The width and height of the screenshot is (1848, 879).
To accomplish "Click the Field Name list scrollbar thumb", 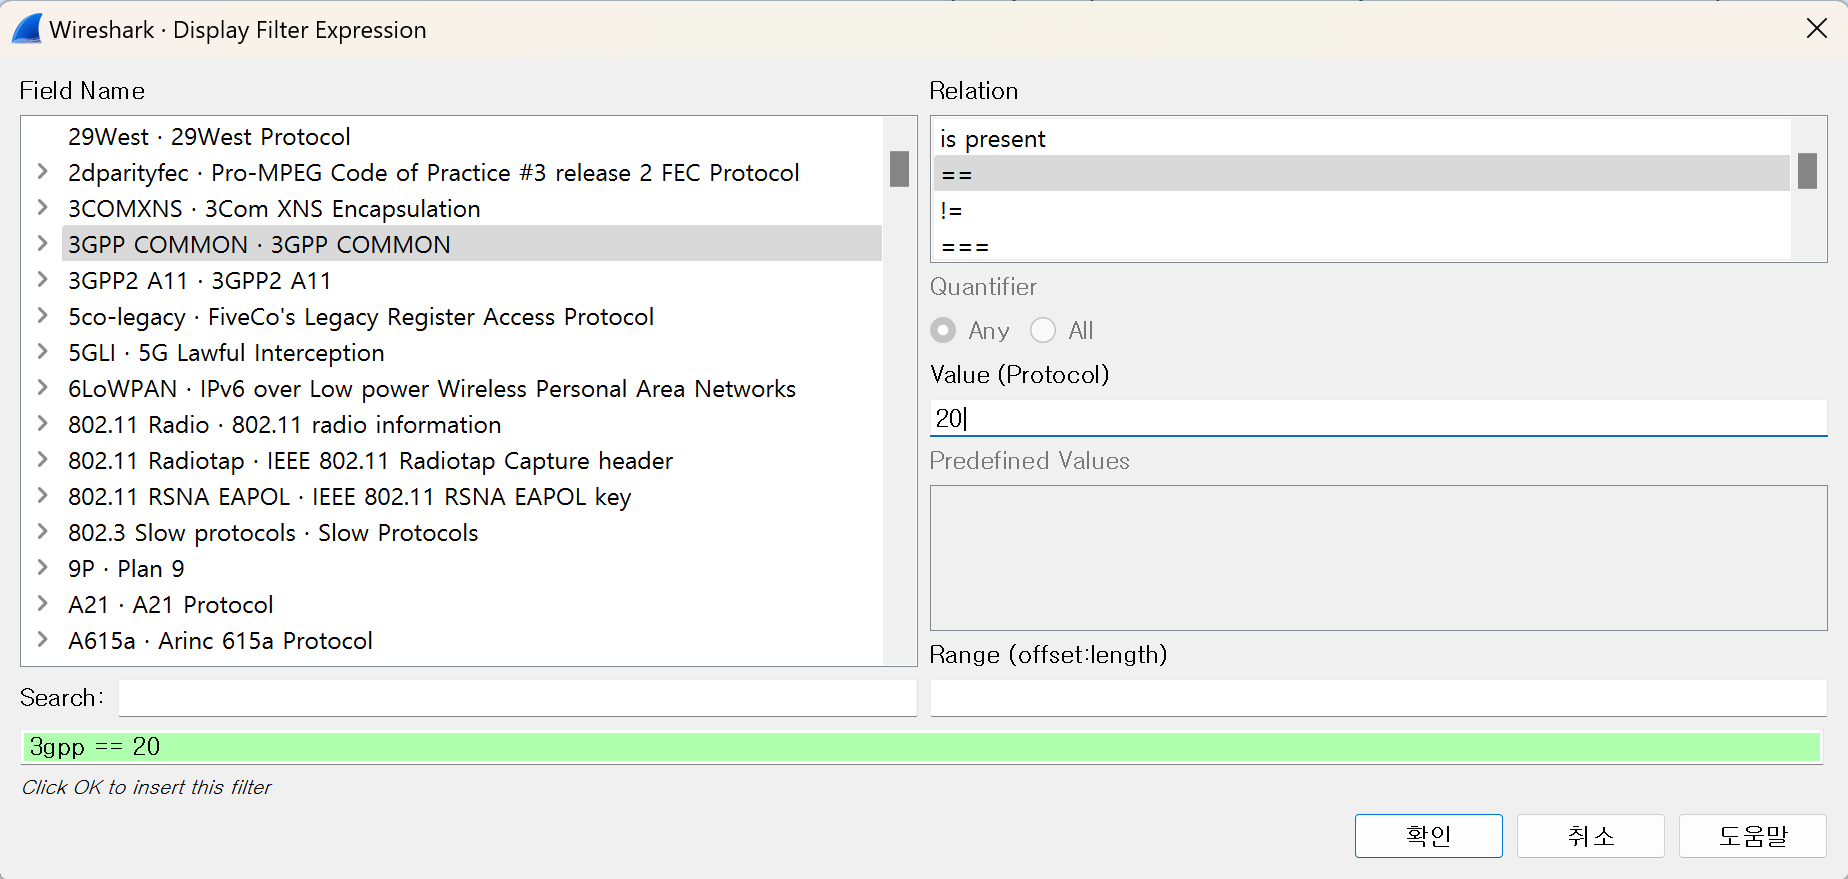I will tap(899, 169).
